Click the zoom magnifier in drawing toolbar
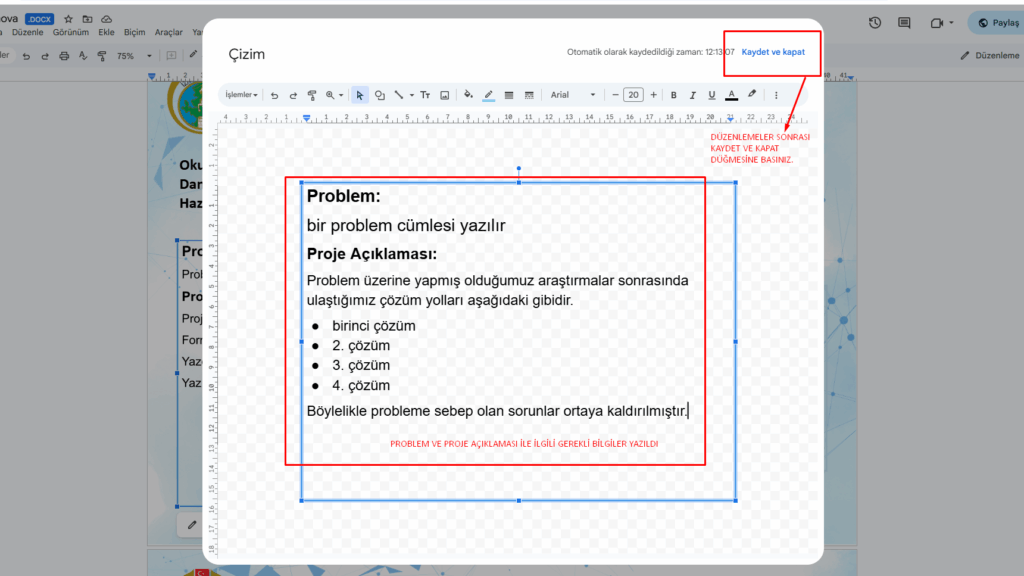Image resolution: width=1024 pixels, height=576 pixels. click(x=330, y=95)
